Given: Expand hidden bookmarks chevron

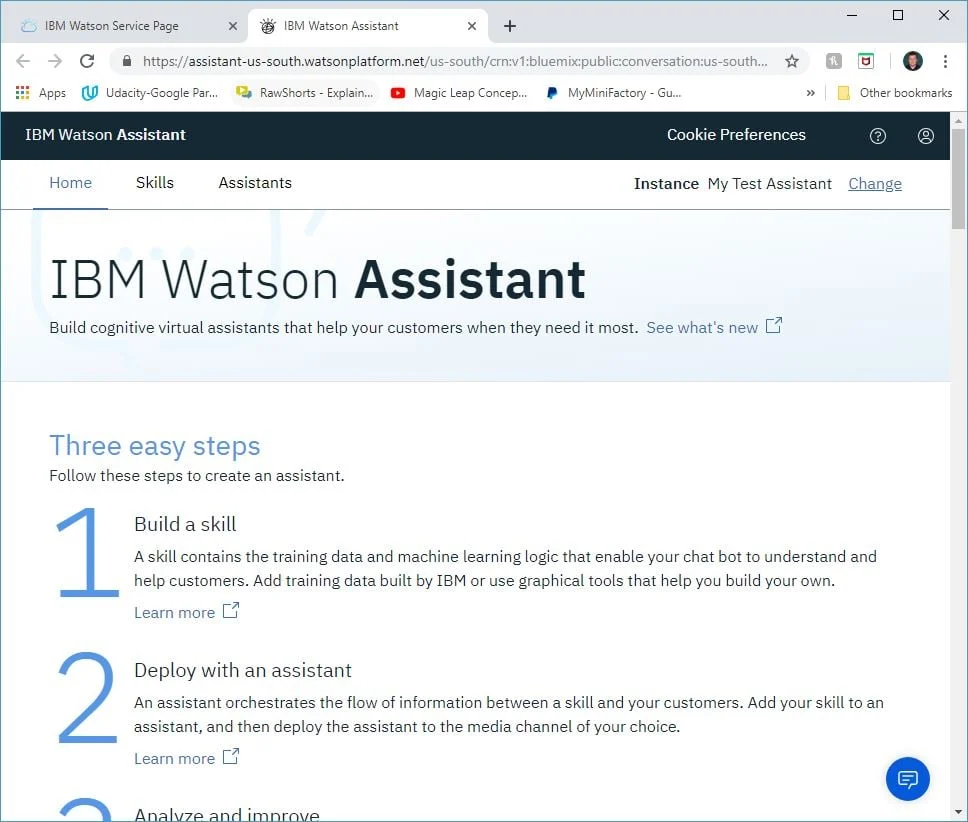Looking at the screenshot, I should tap(811, 93).
